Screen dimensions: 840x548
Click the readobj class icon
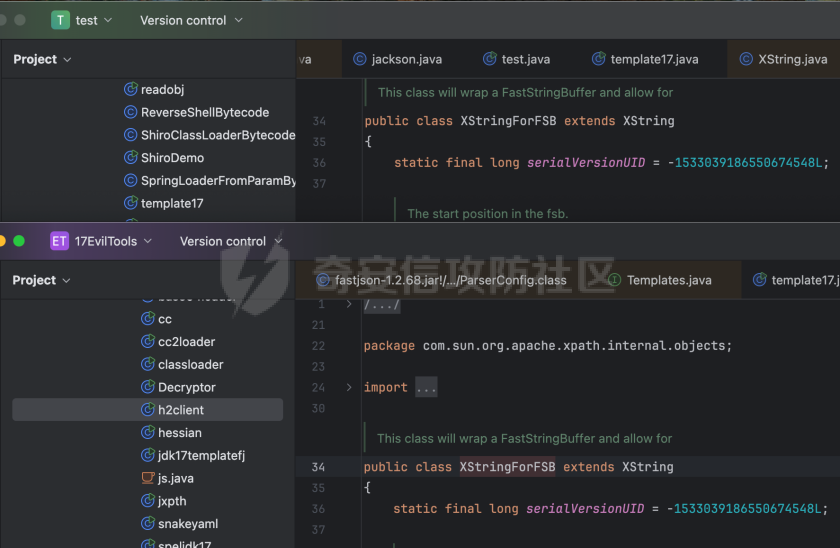(131, 89)
